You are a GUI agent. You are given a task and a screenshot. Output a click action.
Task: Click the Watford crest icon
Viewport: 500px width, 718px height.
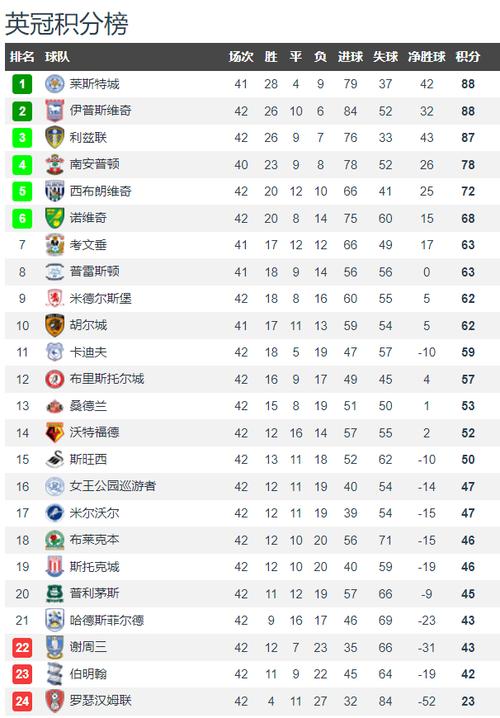tap(54, 433)
